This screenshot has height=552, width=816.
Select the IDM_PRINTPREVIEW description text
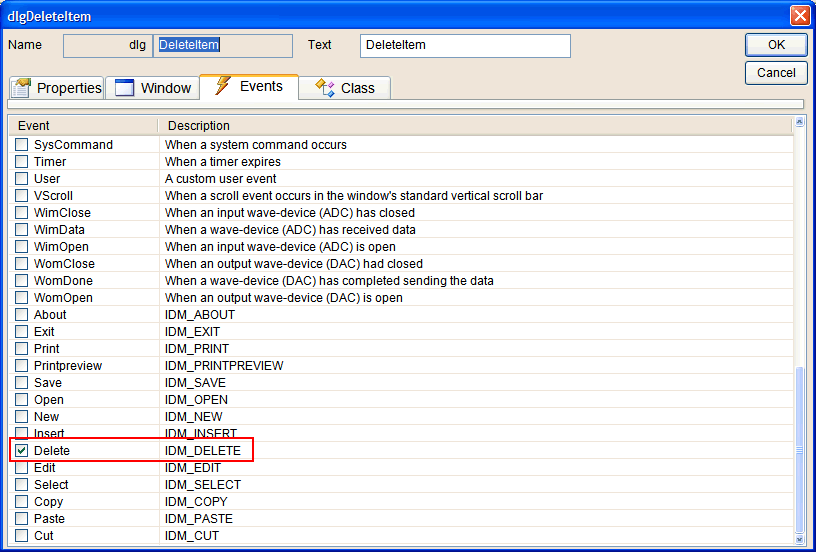[224, 366]
